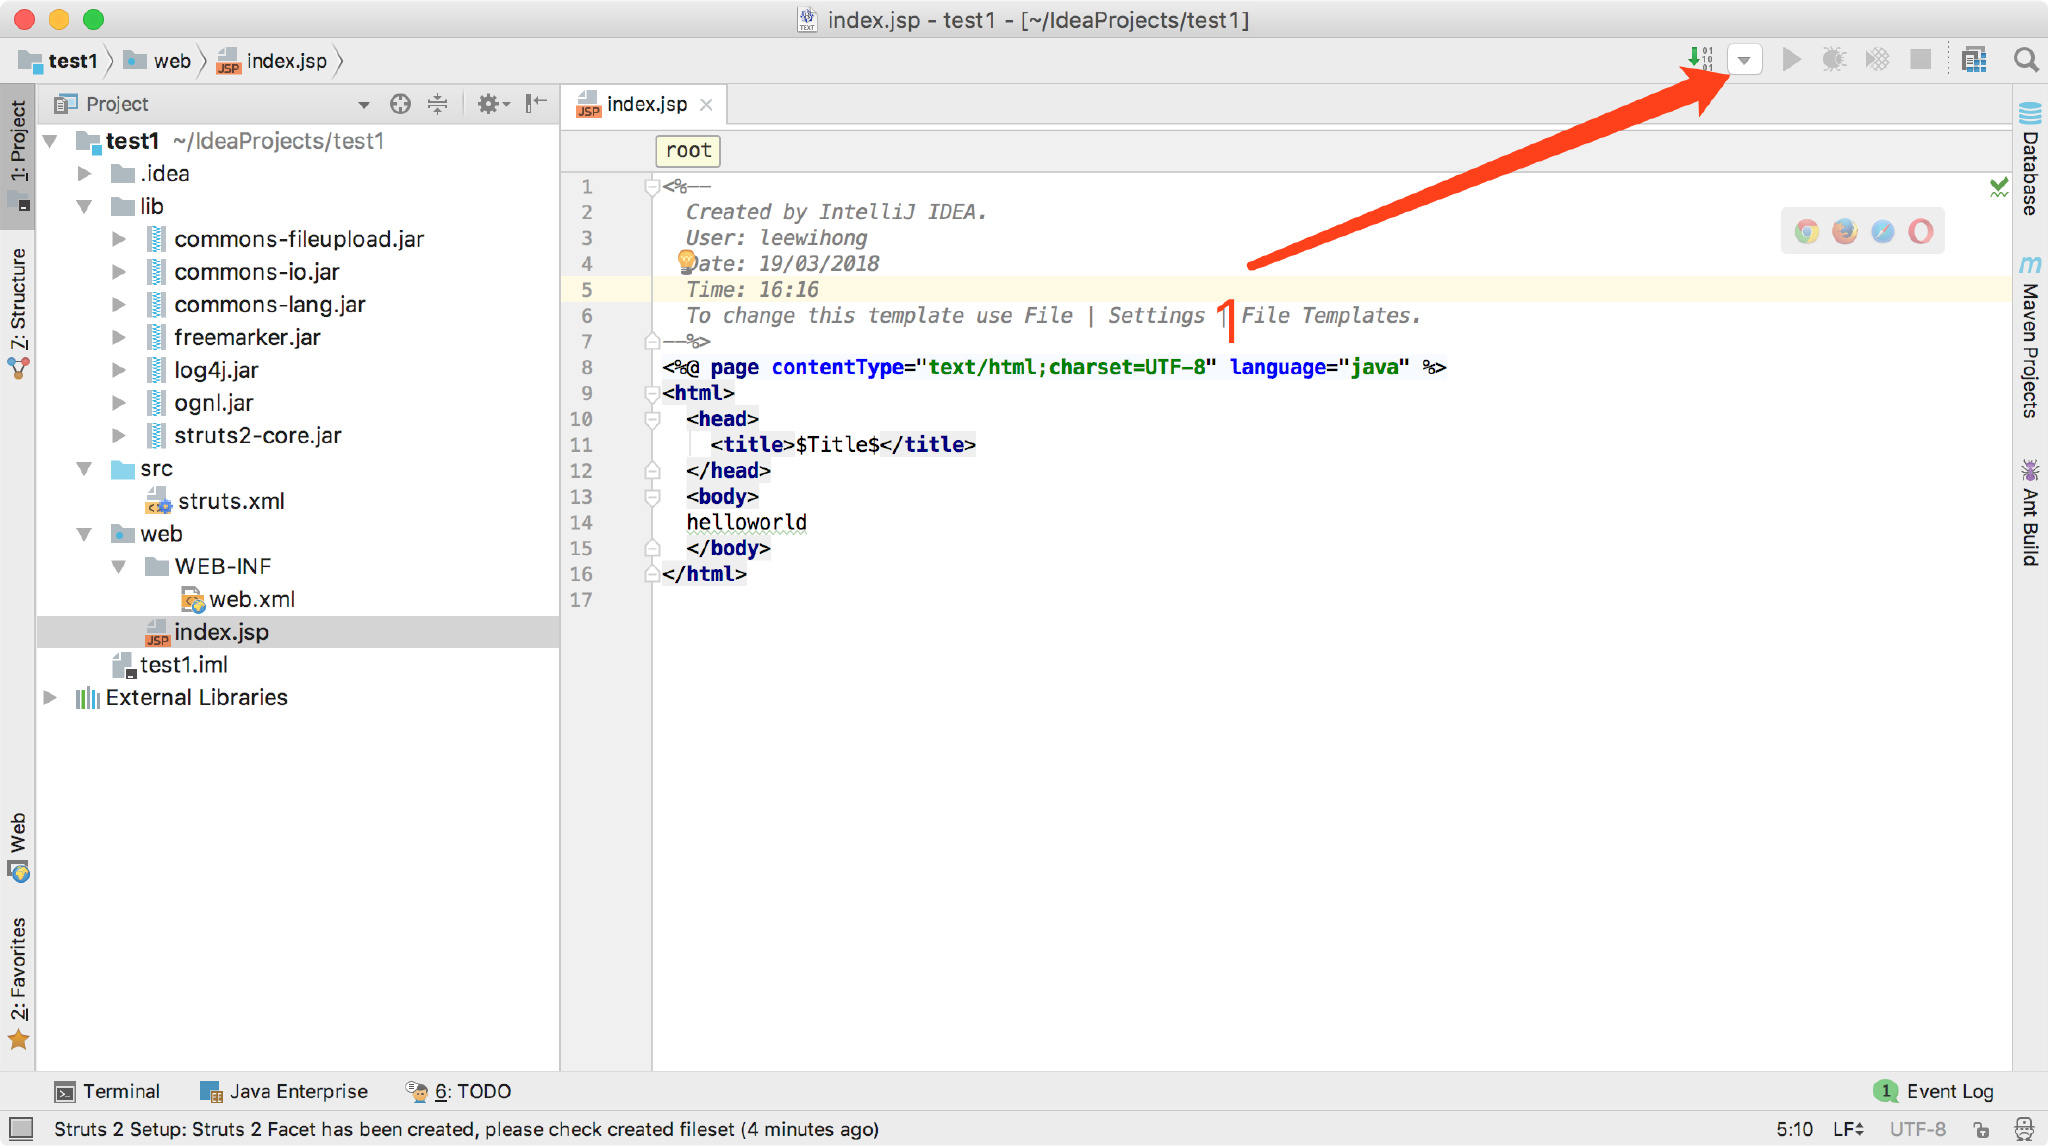
Task: Open Project Structure from the toolbar icon
Action: (1974, 60)
